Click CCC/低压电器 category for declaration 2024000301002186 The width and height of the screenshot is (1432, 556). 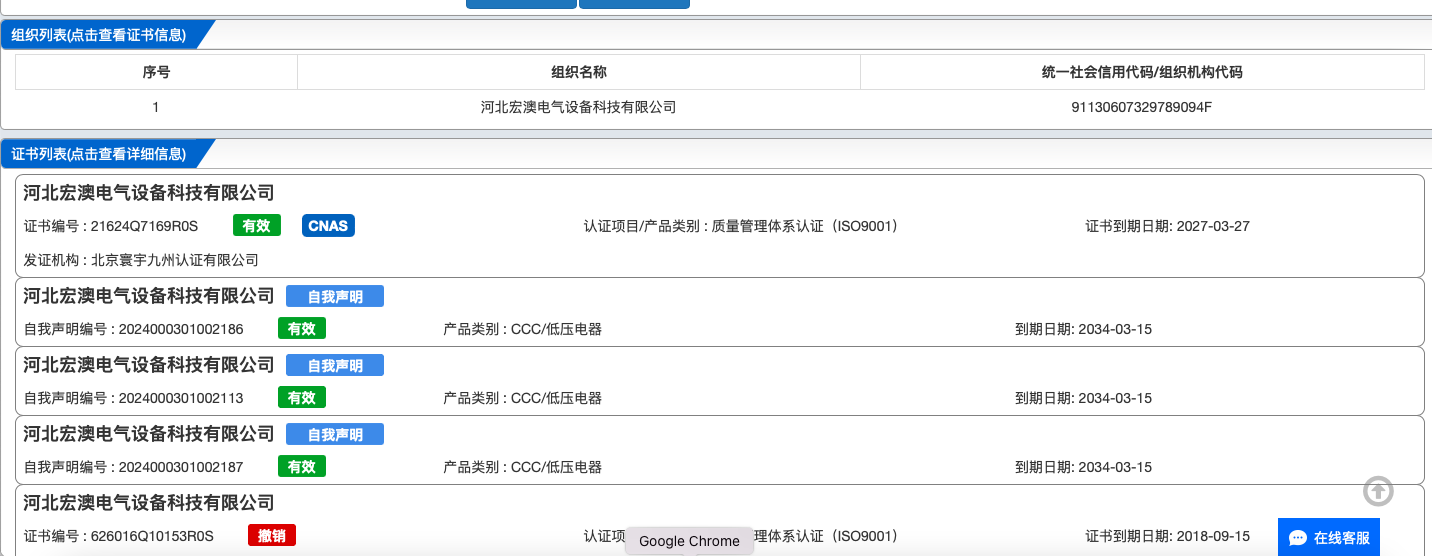pyautogui.click(x=556, y=329)
